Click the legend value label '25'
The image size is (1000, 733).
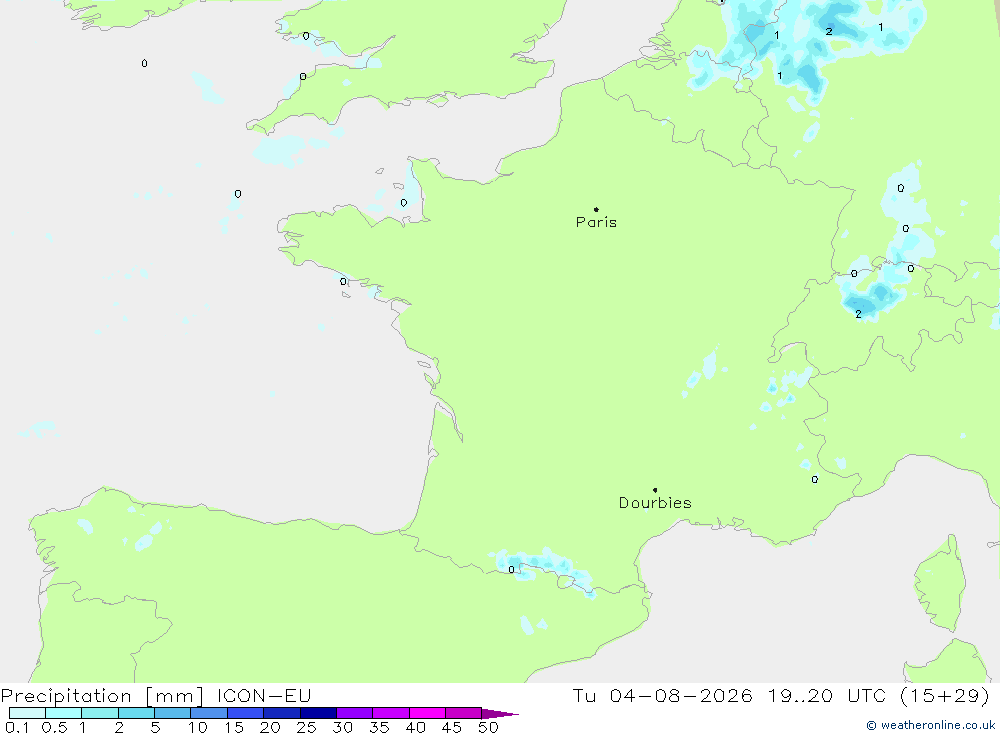(x=306, y=727)
